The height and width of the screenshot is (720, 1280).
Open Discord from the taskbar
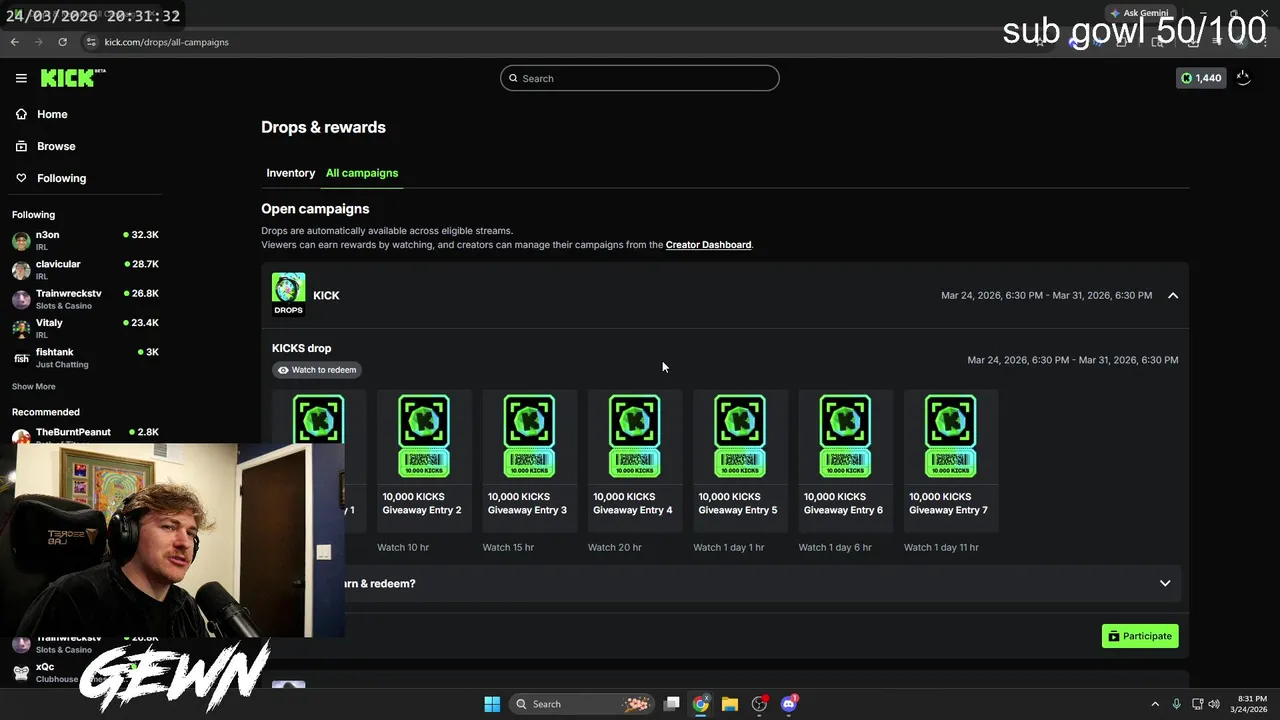click(788, 704)
